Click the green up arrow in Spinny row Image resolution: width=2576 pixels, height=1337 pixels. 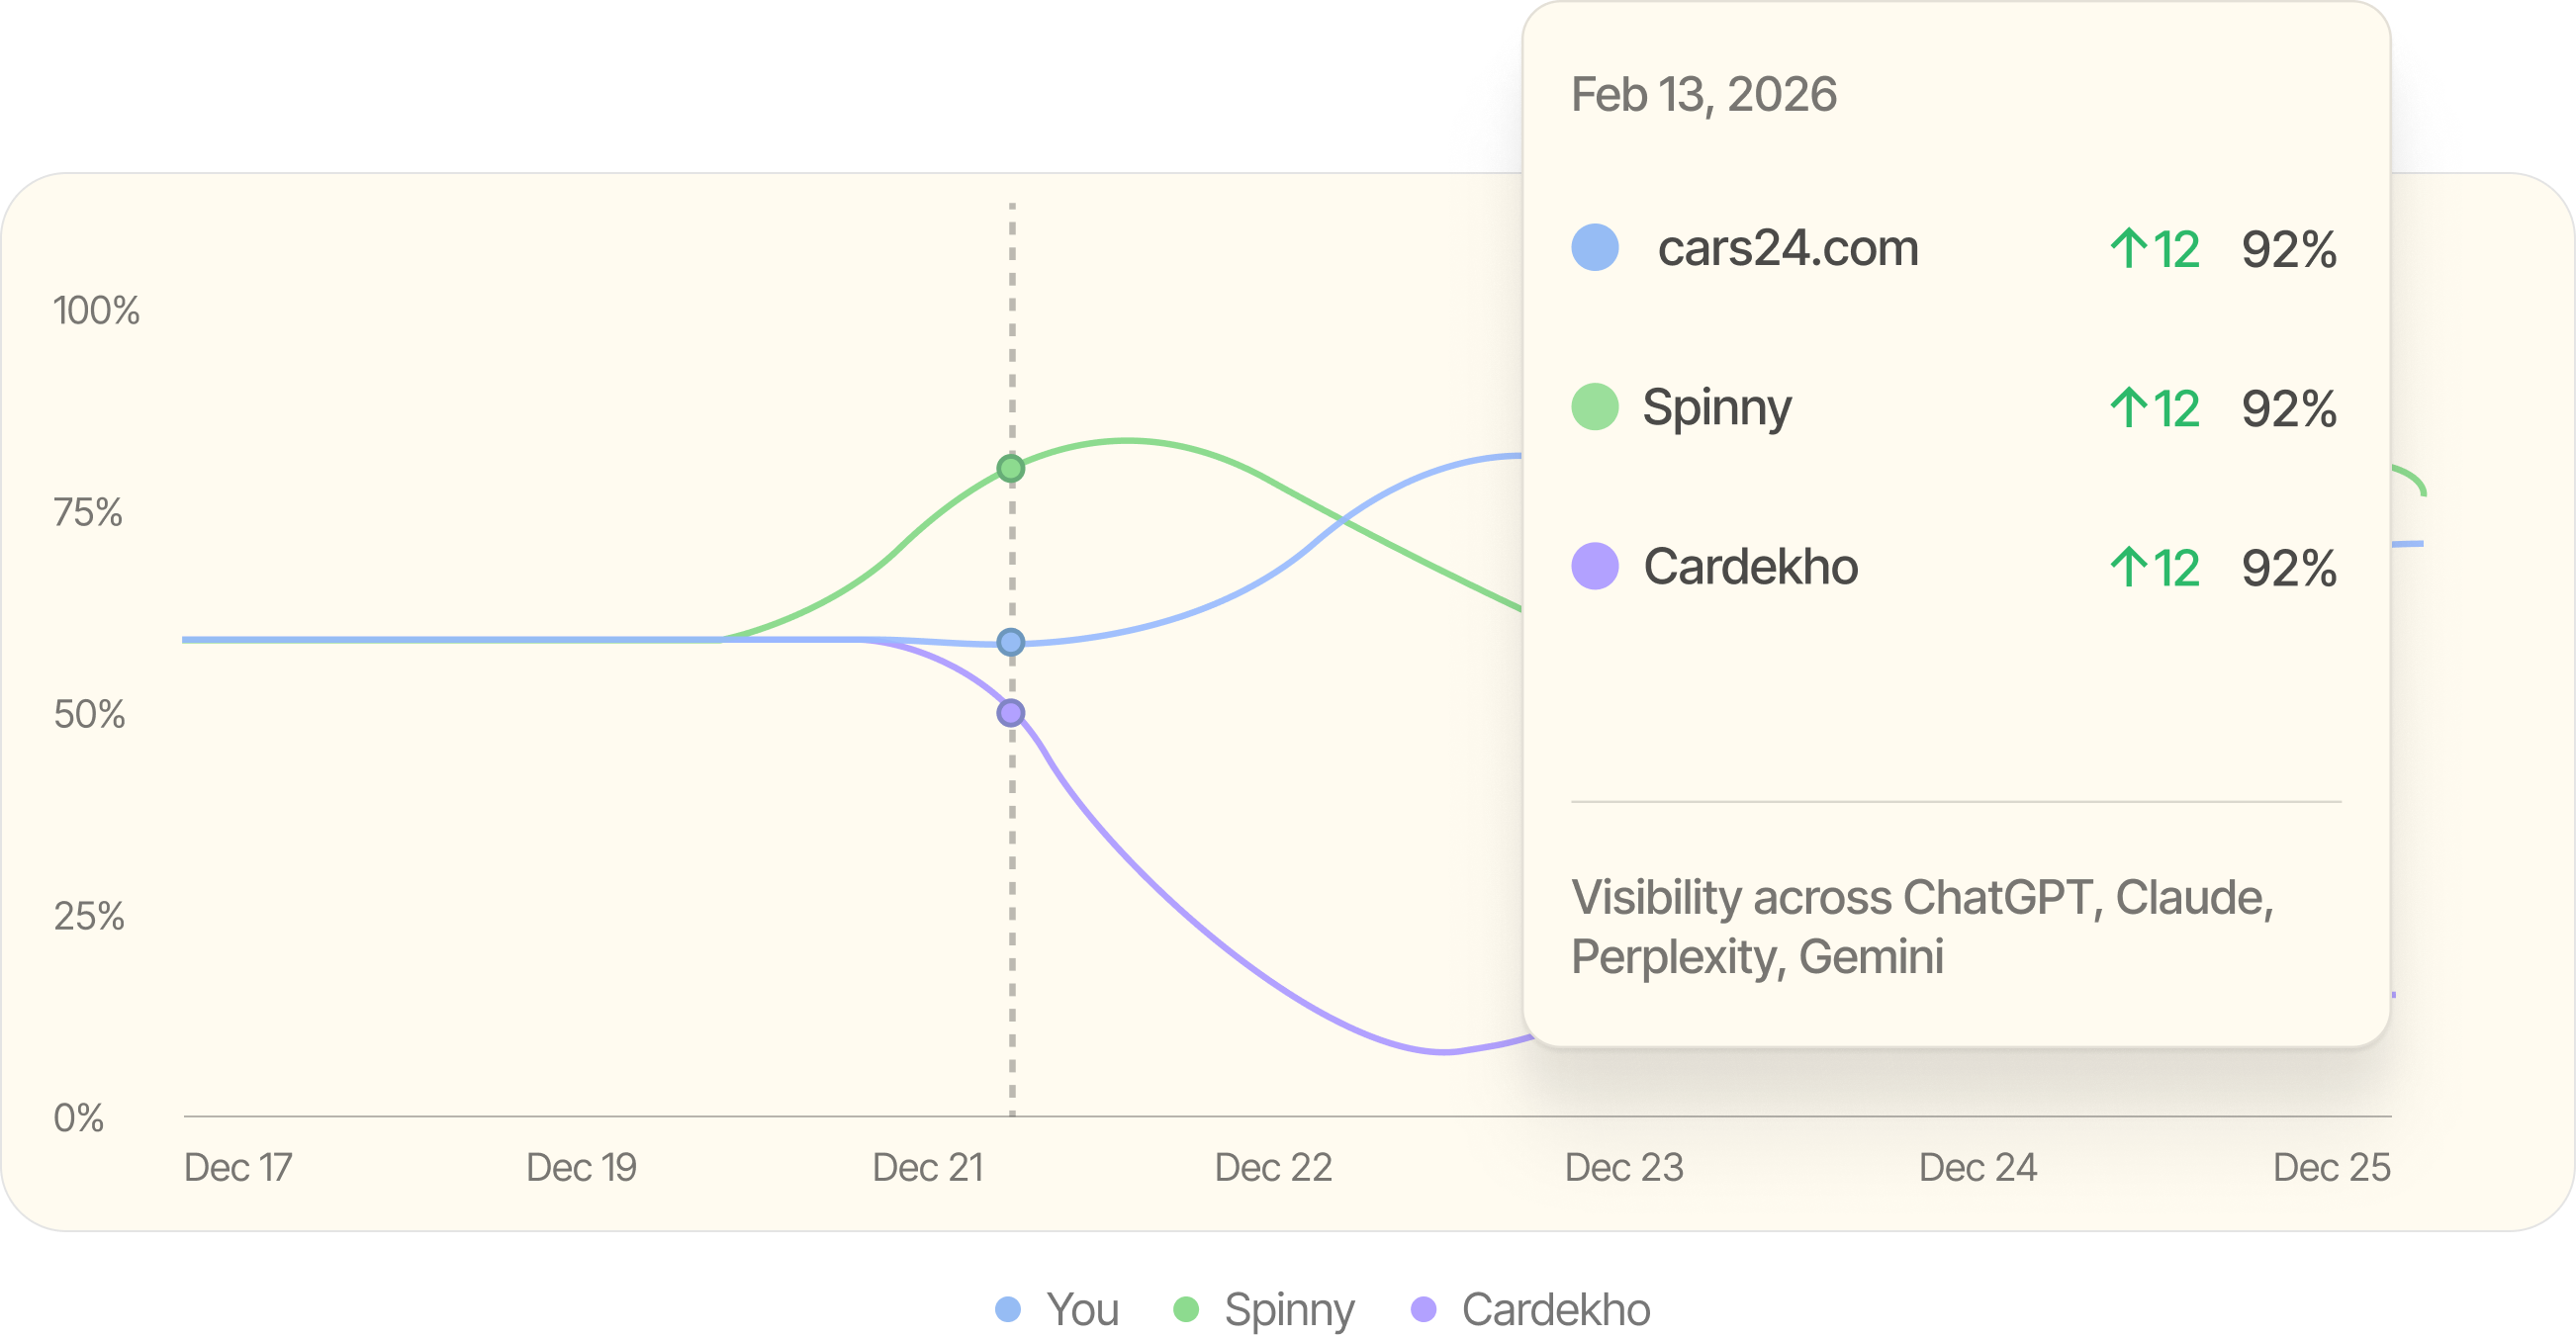tap(2128, 408)
